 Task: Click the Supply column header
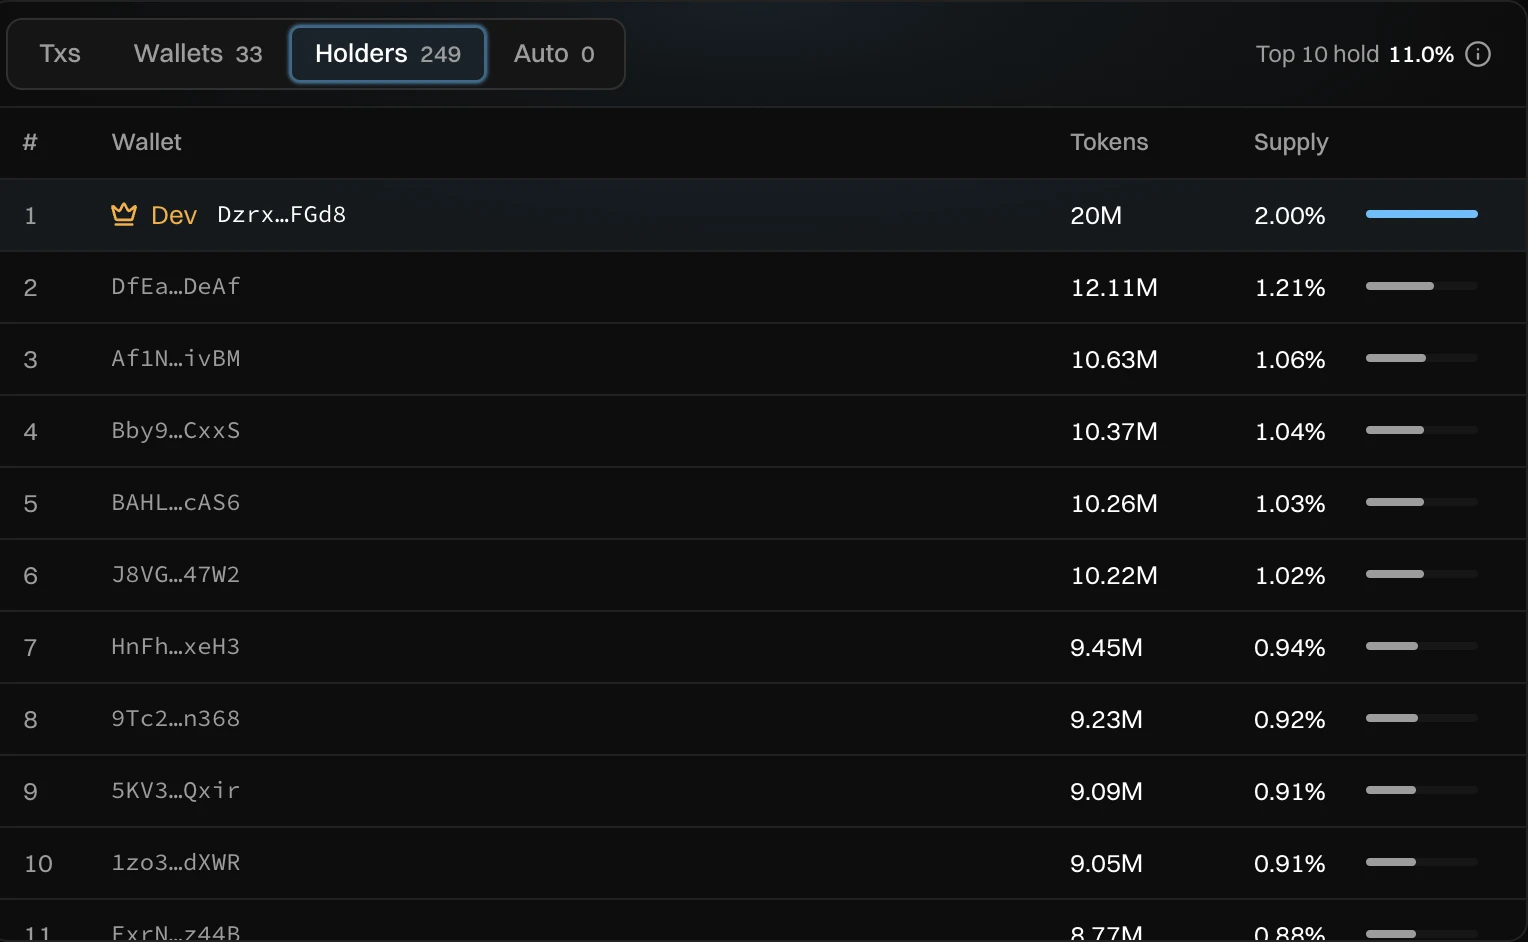[1291, 143]
